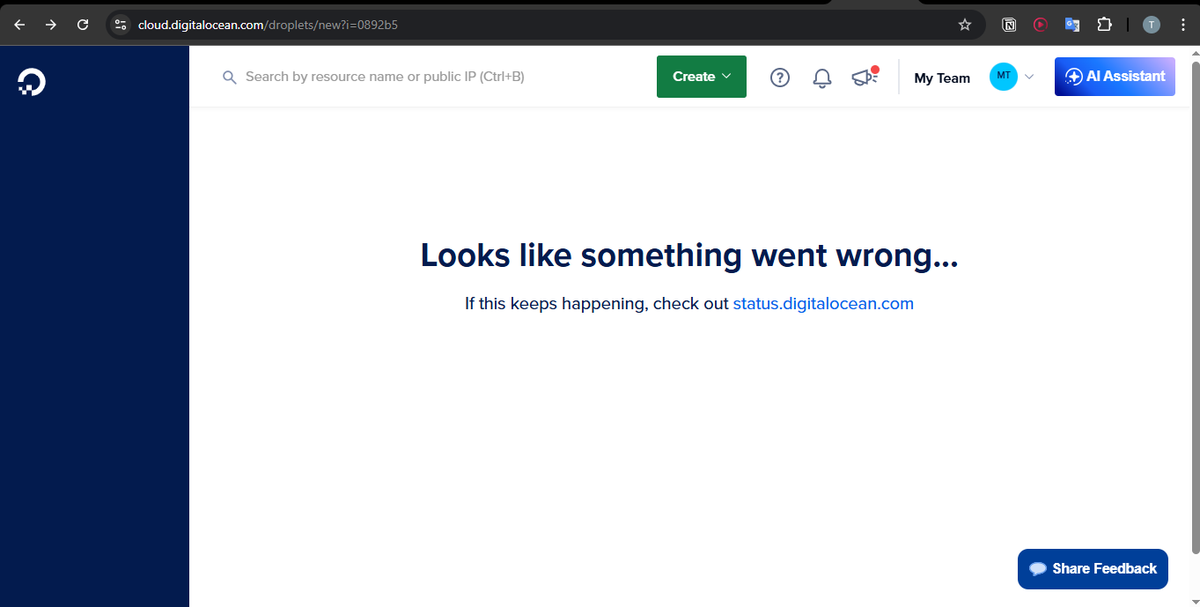
Task: Open the help question mark icon
Action: pyautogui.click(x=780, y=77)
